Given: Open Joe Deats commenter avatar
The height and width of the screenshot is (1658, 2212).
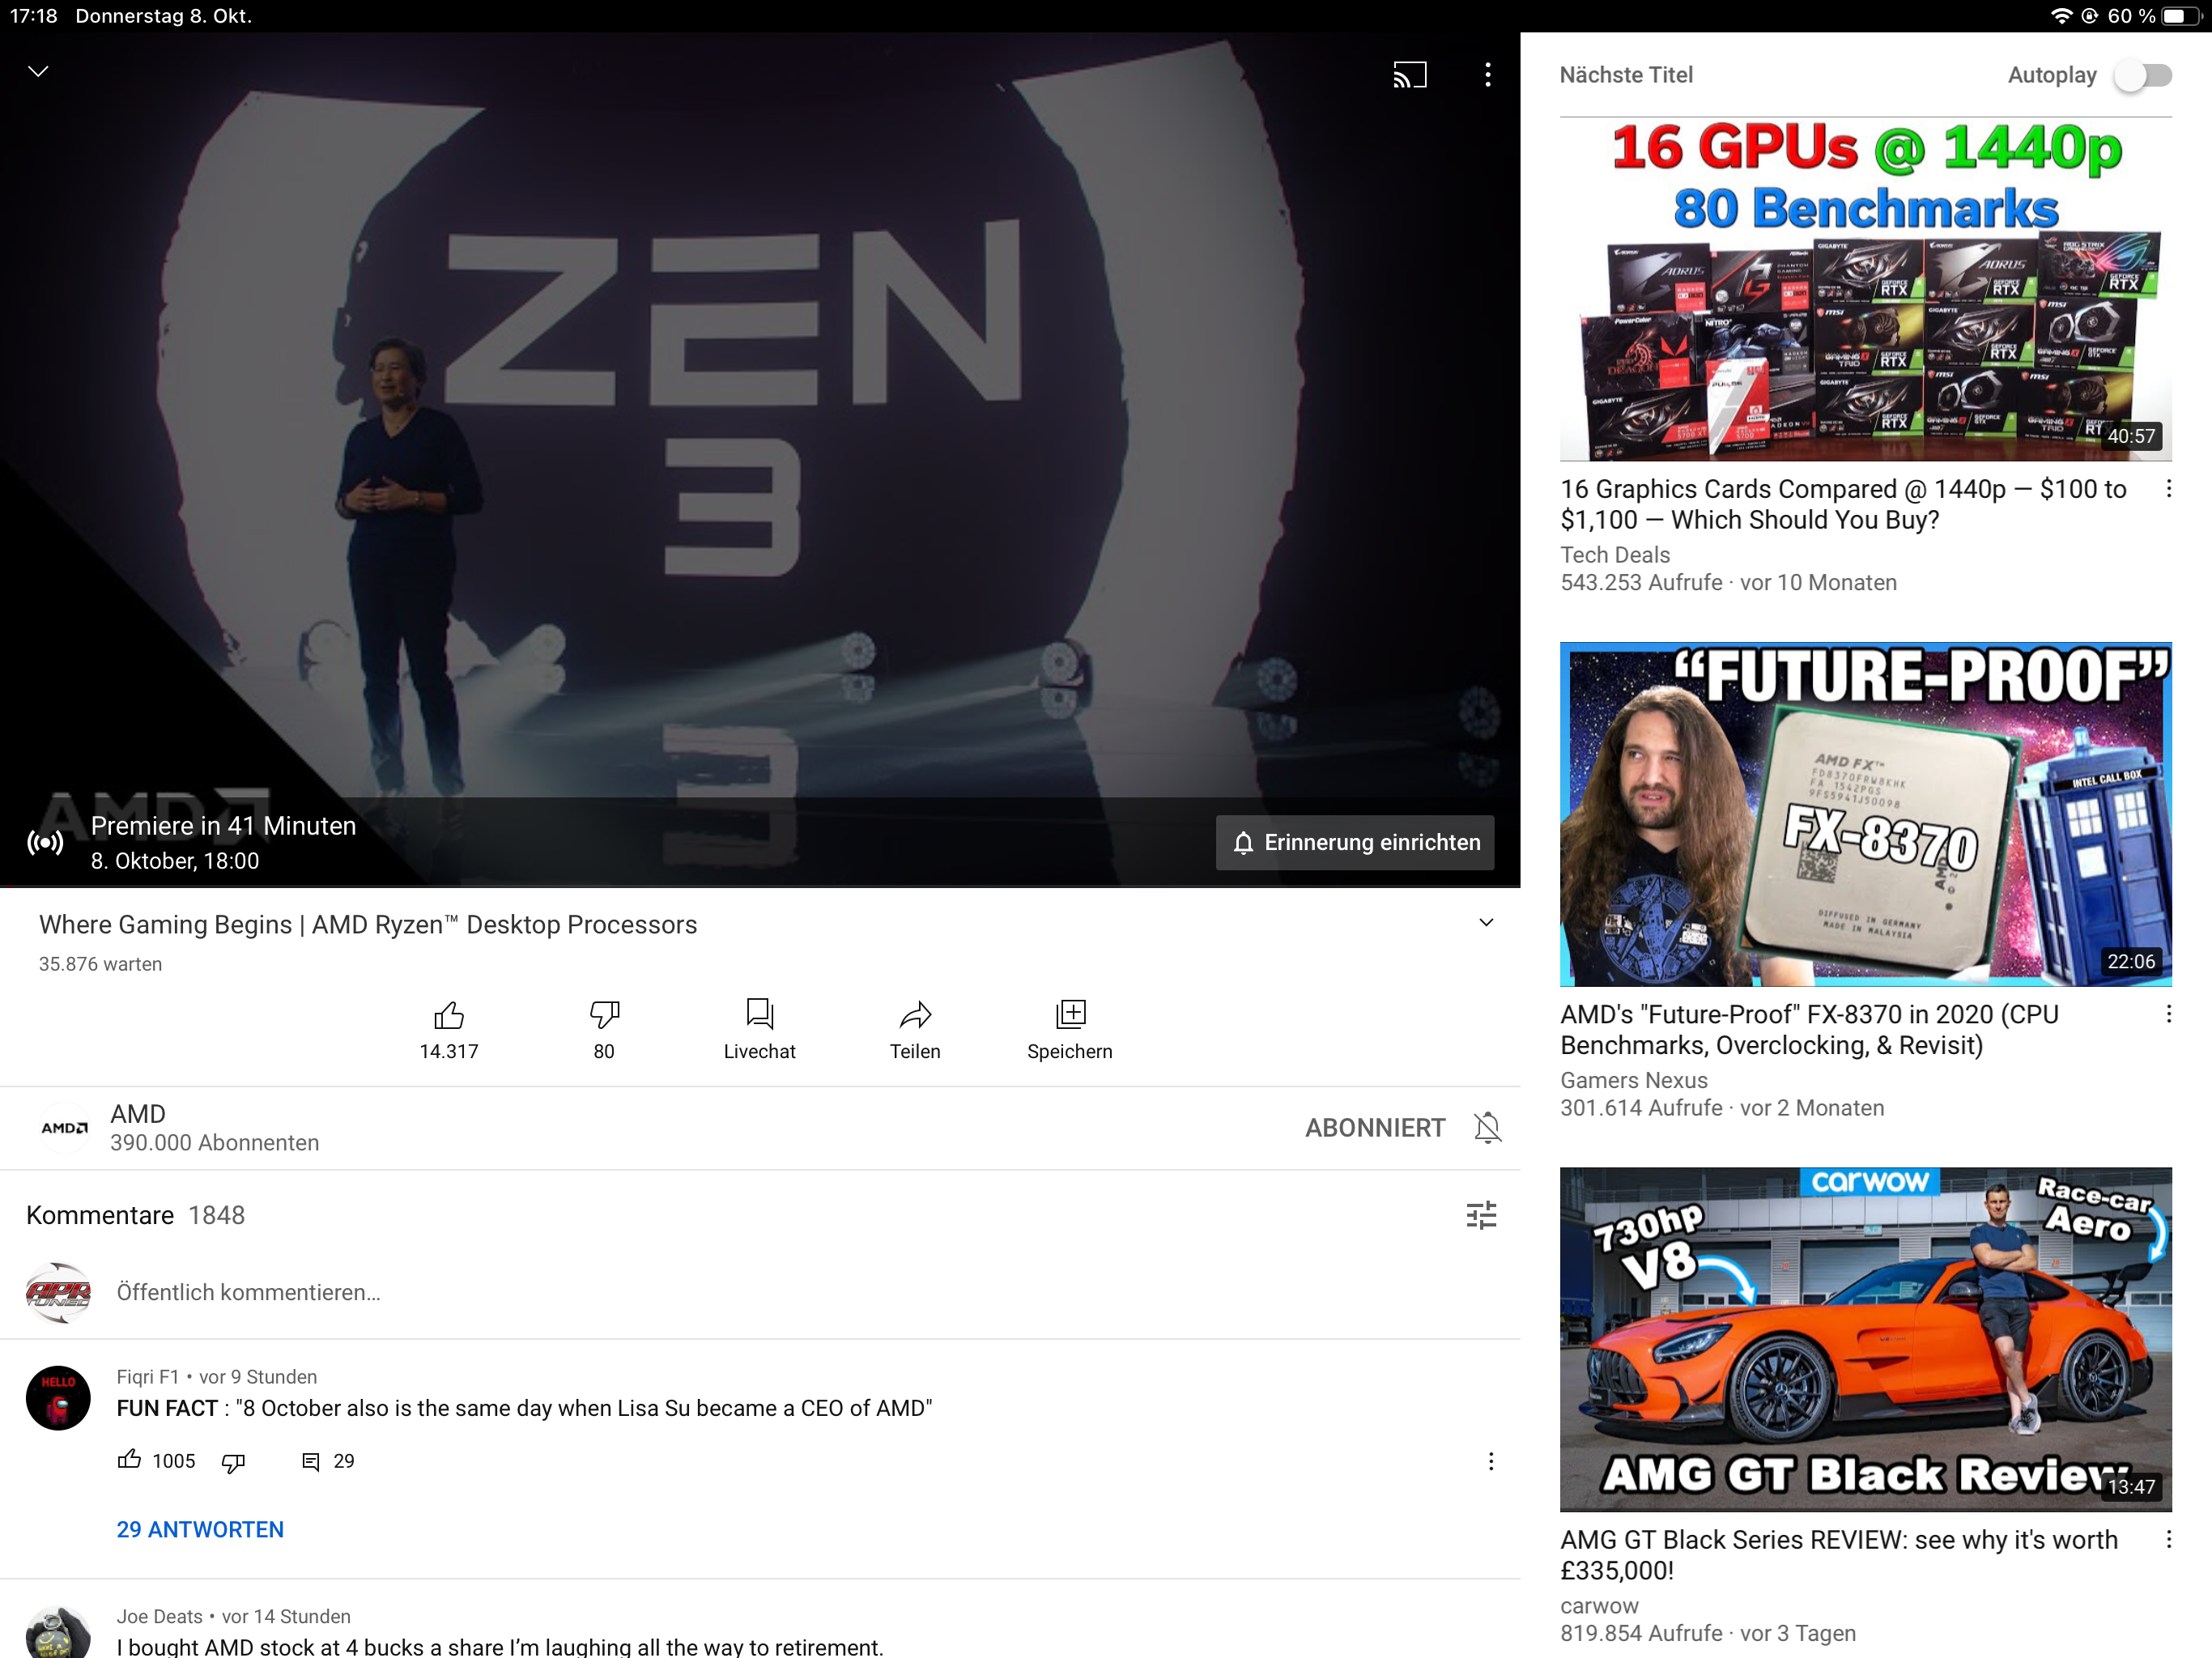Looking at the screenshot, I should coord(58,1634).
